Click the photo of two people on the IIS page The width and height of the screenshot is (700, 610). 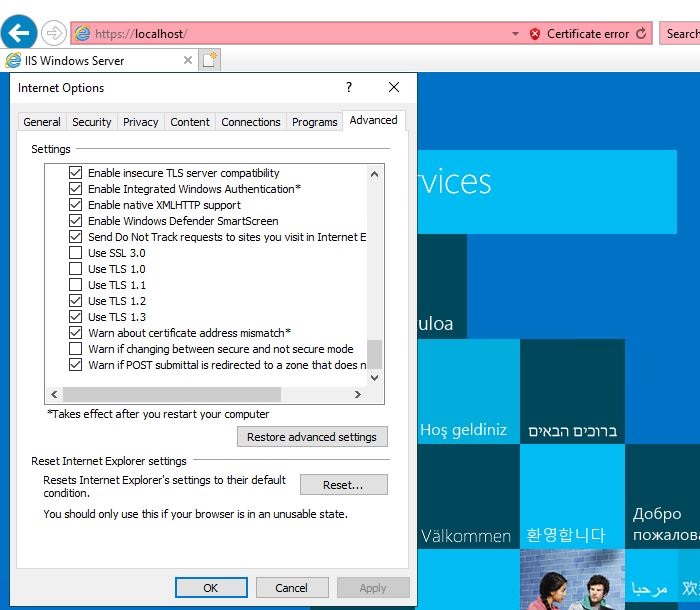pyautogui.click(x=572, y=579)
